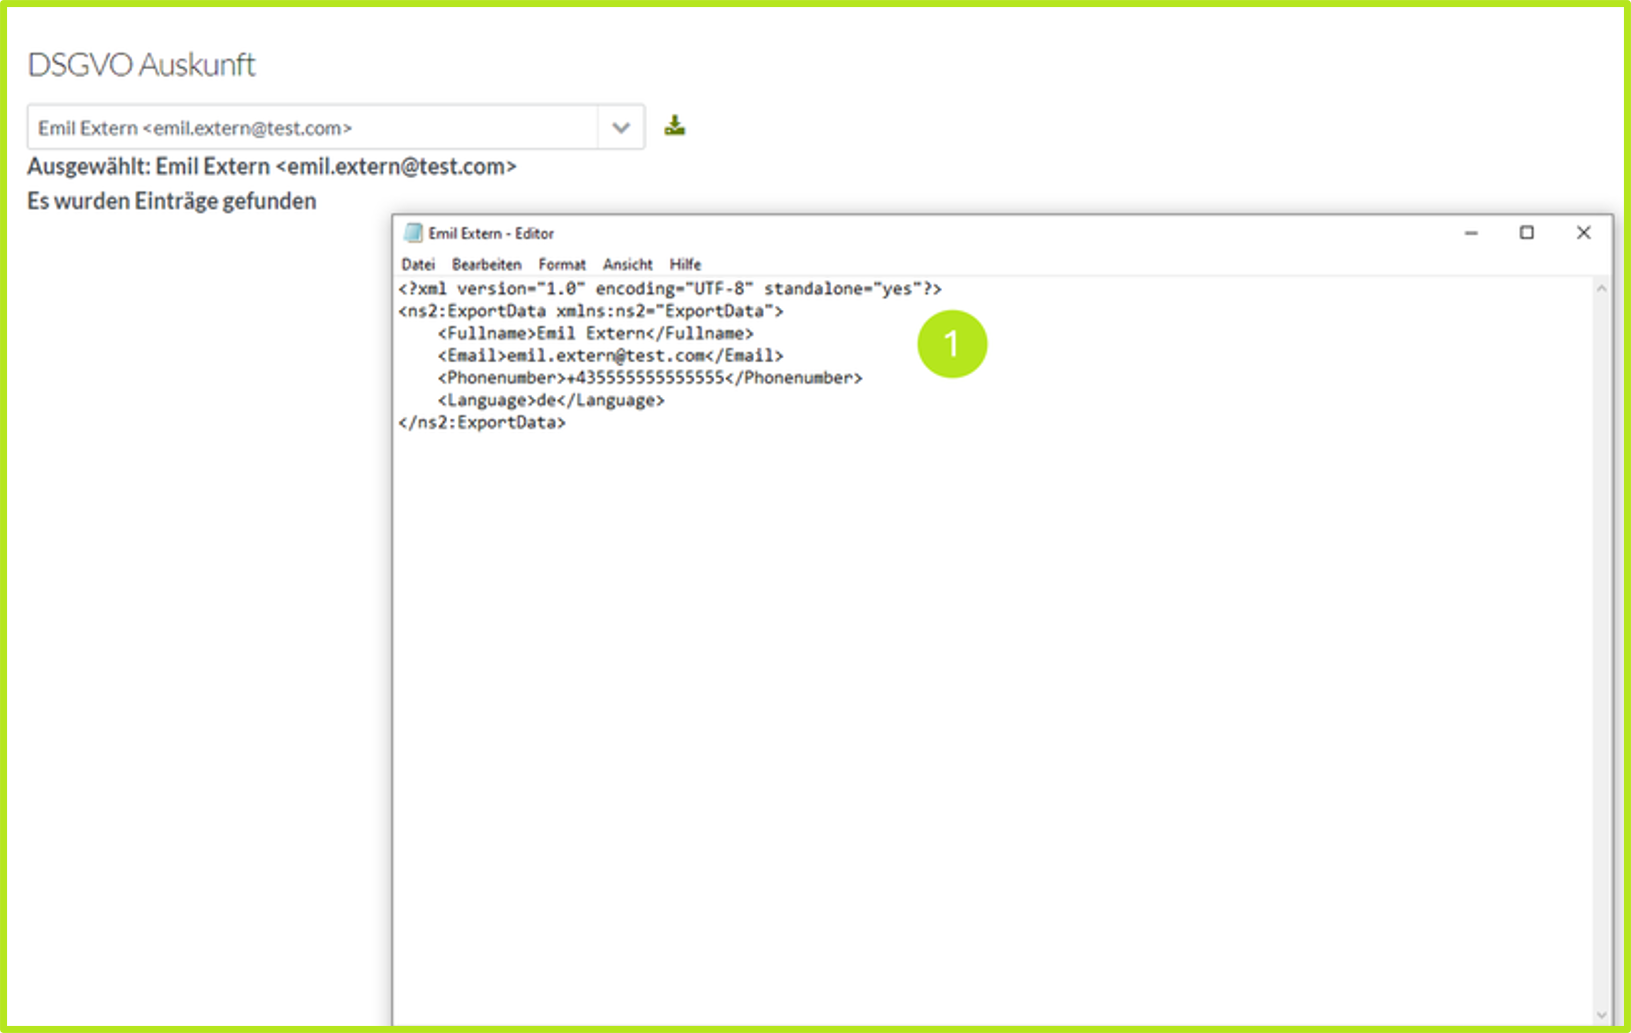Click the Notepad icon in the title bar
This screenshot has width=1631, height=1033.
tap(413, 233)
